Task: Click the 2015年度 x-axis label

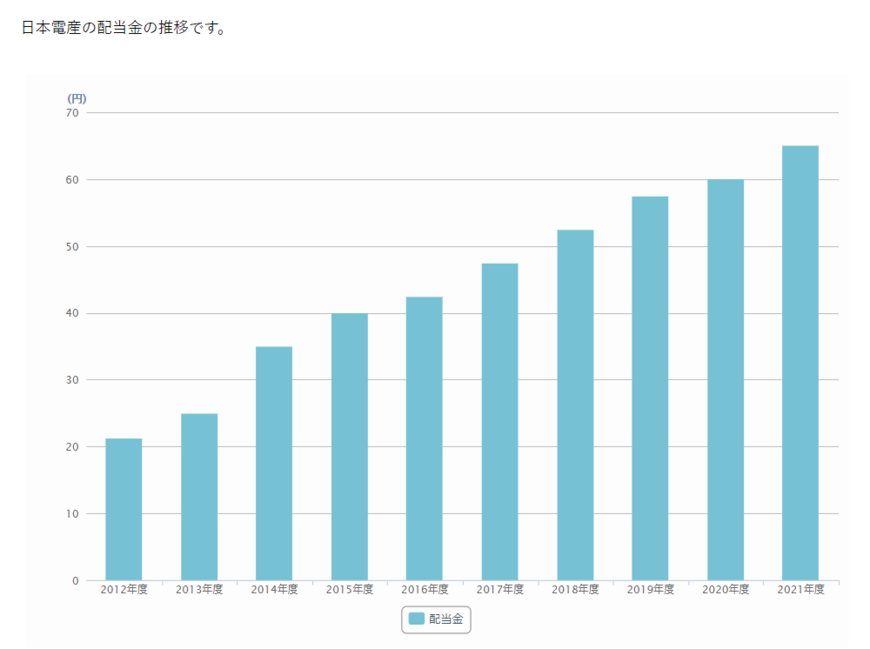Action: coord(349,590)
